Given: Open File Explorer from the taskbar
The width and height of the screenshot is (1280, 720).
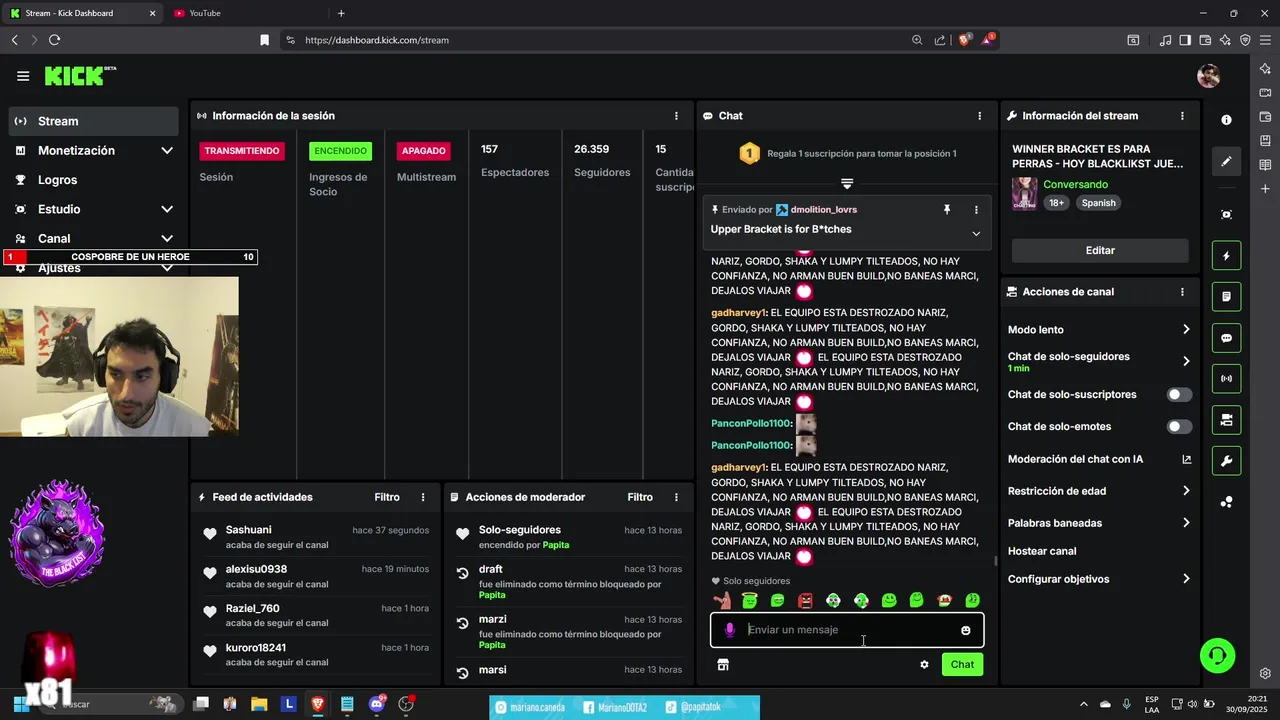Looking at the screenshot, I should [x=259, y=704].
